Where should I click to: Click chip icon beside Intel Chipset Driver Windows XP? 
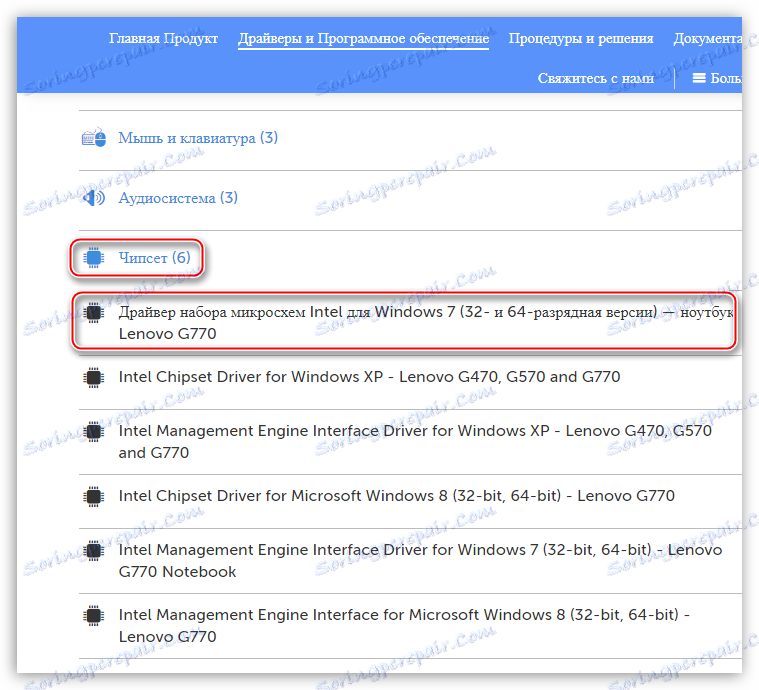tap(94, 377)
